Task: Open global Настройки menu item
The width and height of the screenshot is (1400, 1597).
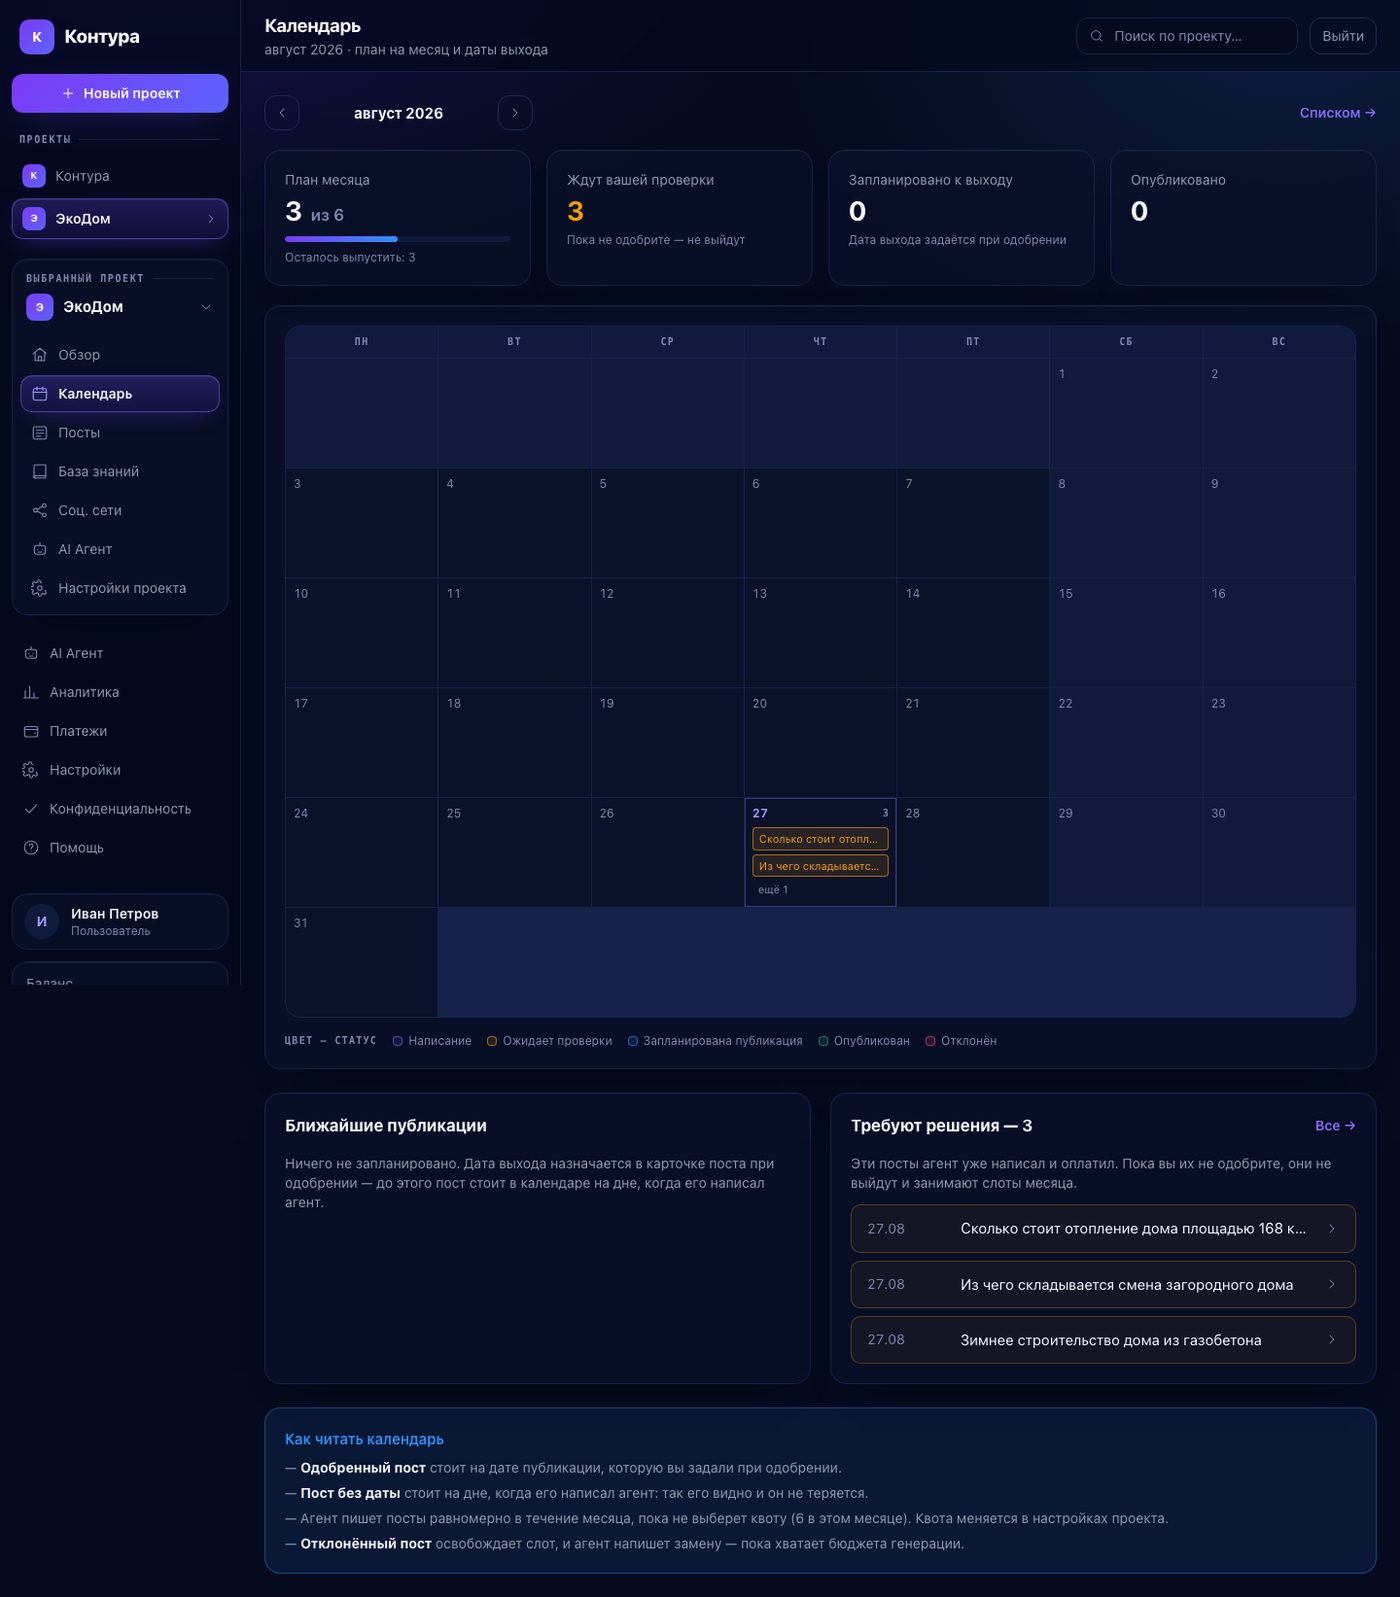Action: pyautogui.click(x=120, y=770)
